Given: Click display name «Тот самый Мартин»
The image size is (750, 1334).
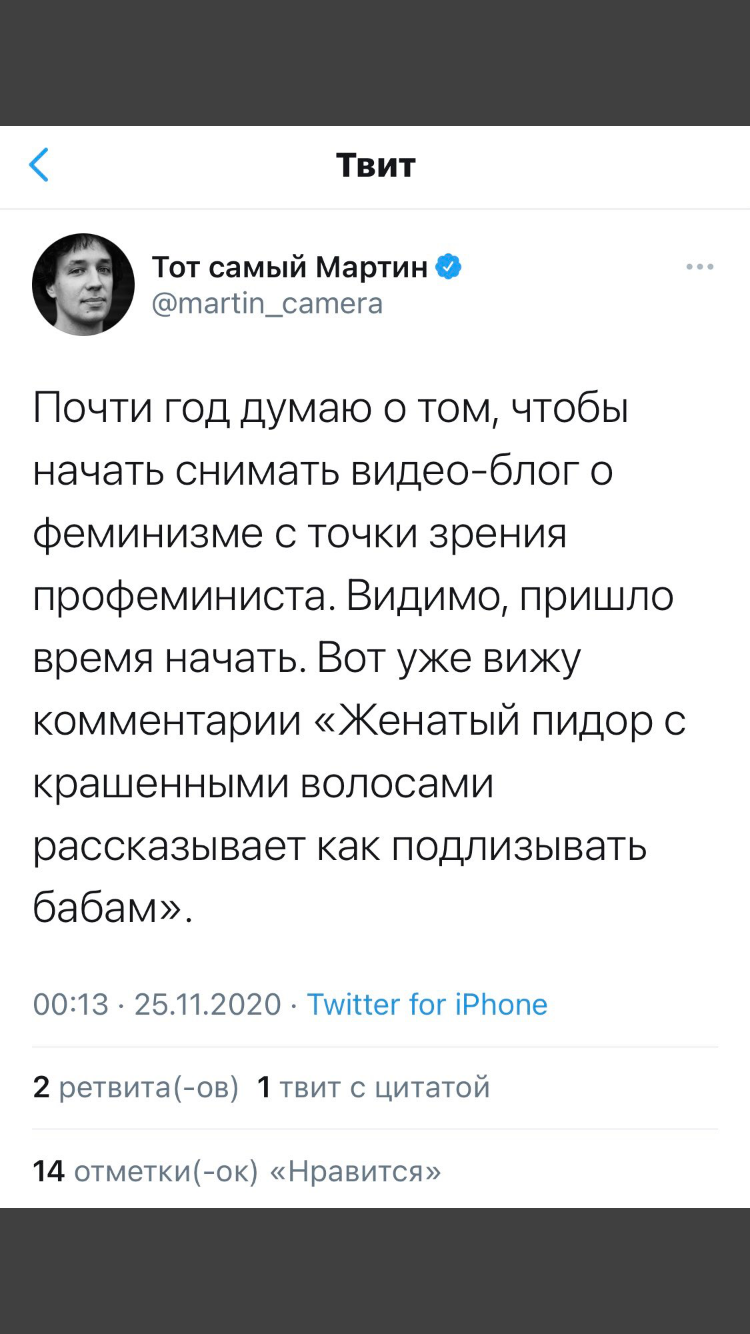Looking at the screenshot, I should 290,267.
